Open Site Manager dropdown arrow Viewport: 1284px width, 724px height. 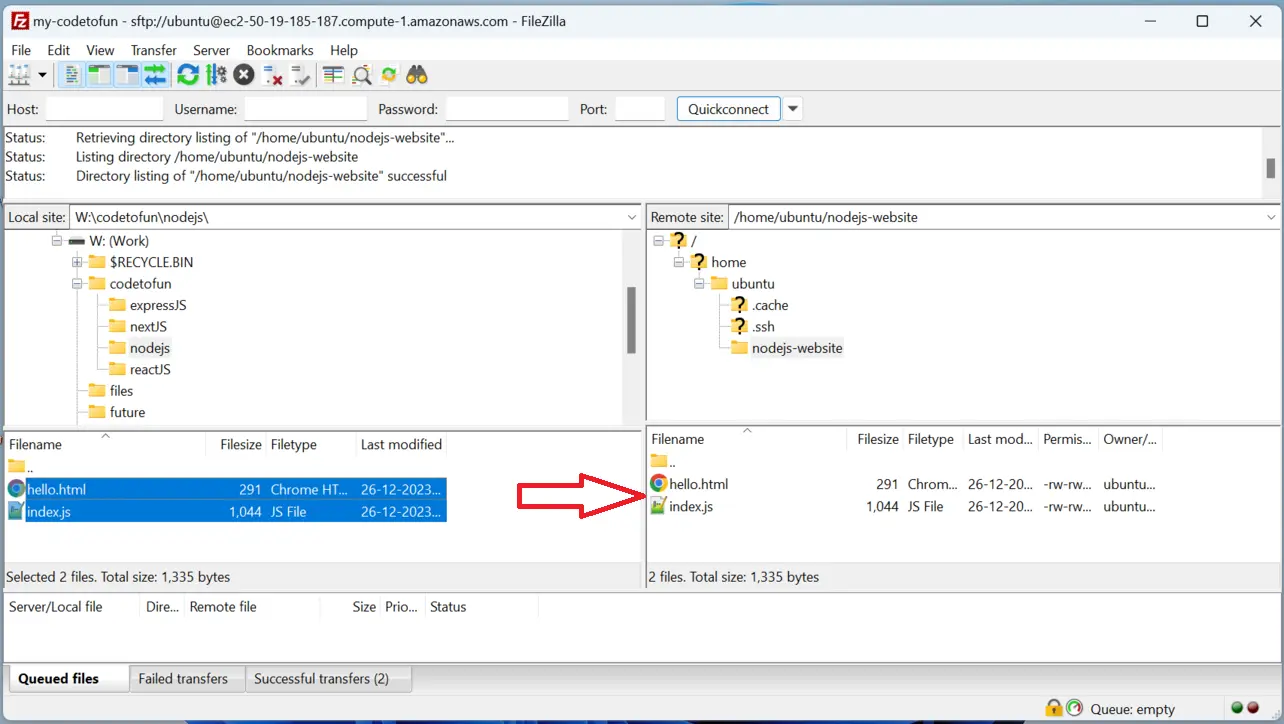pos(42,75)
